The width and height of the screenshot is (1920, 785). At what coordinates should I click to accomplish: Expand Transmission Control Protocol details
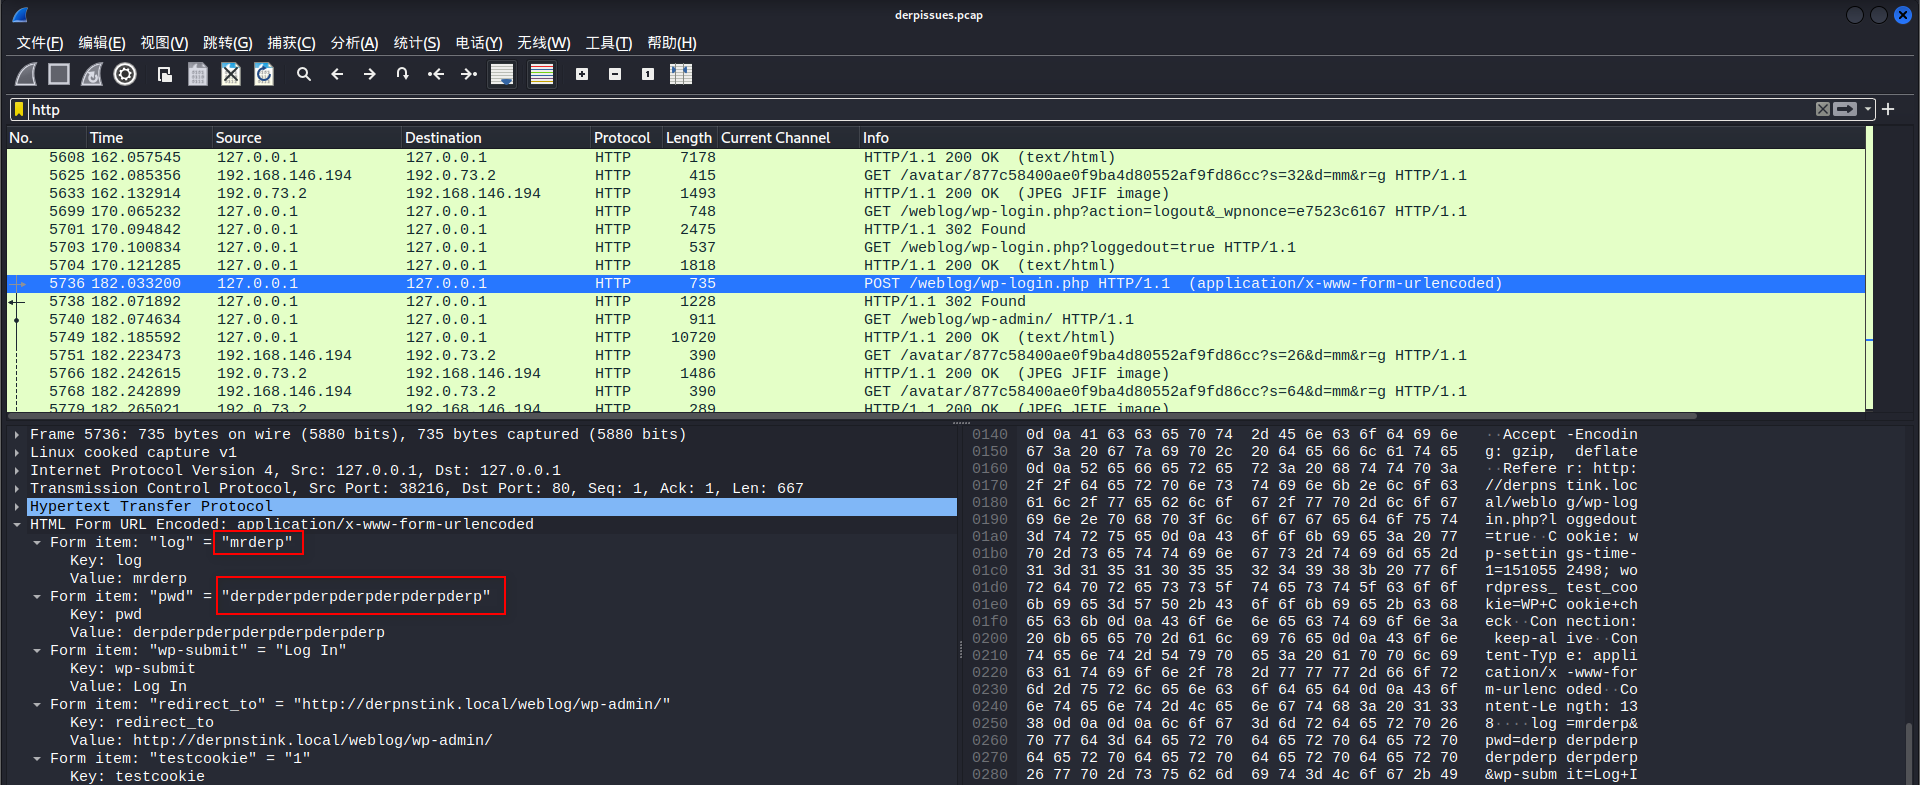(x=17, y=489)
